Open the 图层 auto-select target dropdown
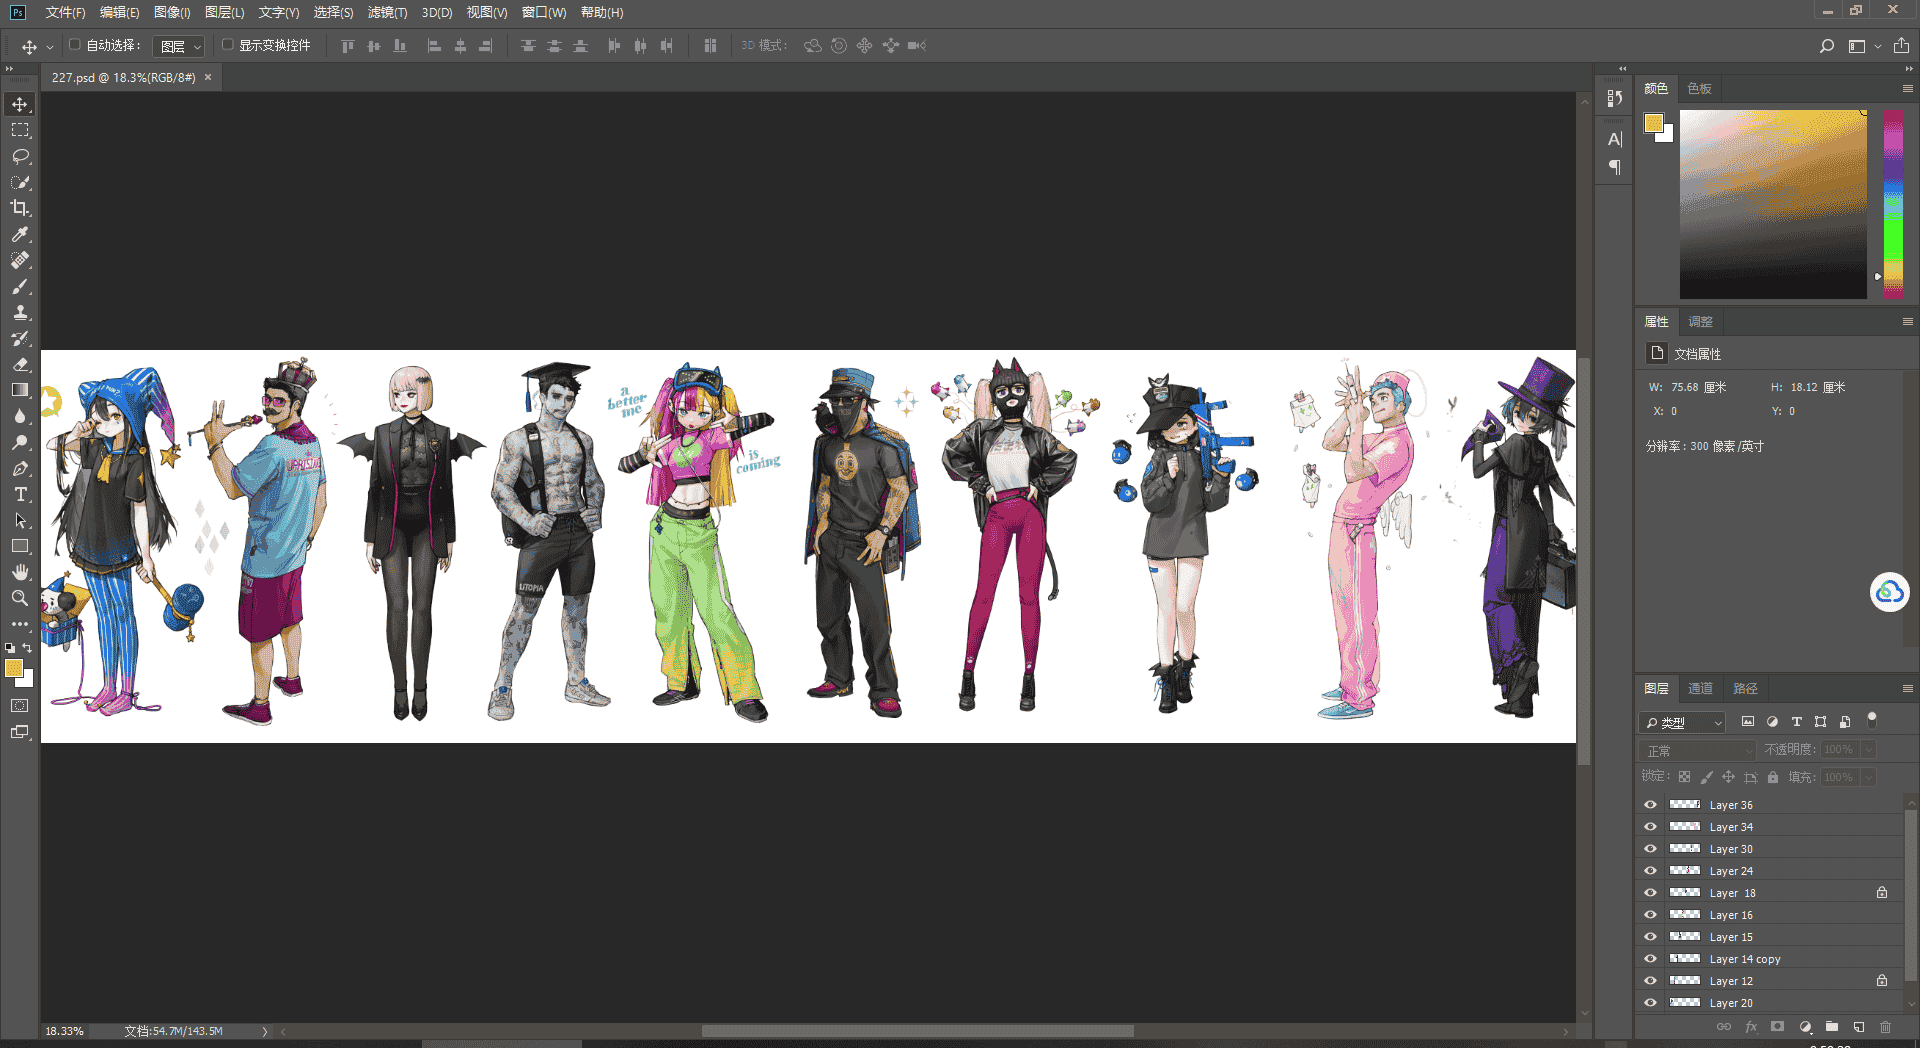Viewport: 1920px width, 1048px height. pyautogui.click(x=180, y=46)
